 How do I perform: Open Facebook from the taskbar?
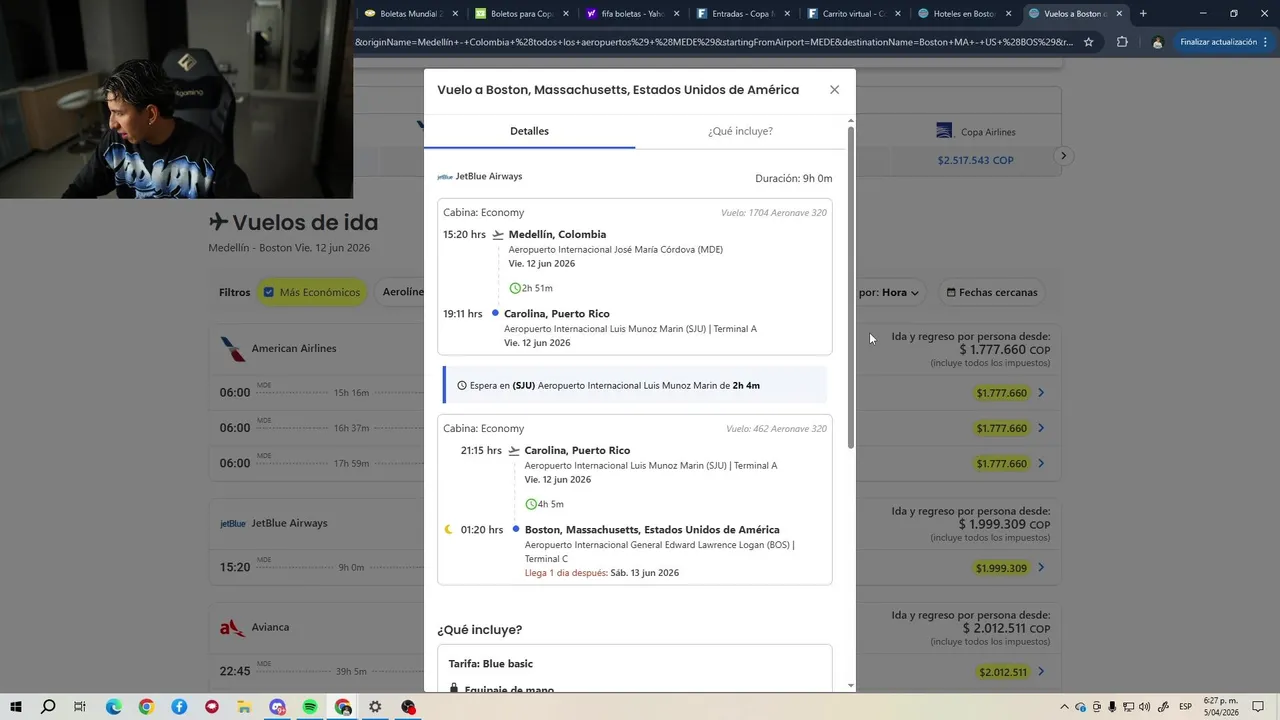179,707
